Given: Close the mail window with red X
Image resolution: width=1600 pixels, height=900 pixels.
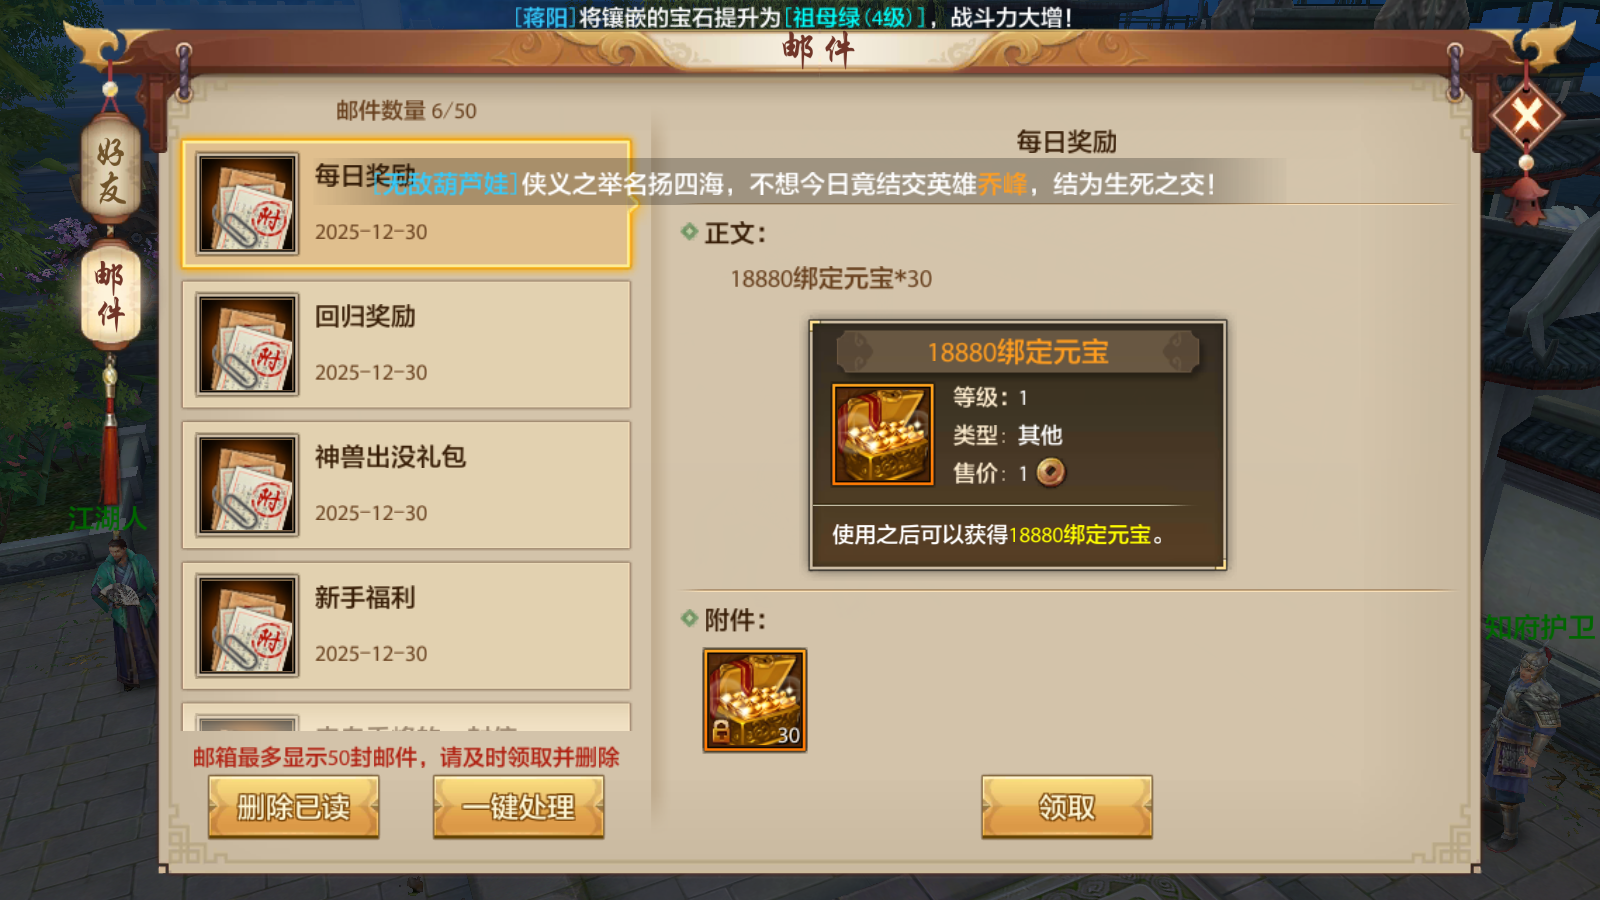Looking at the screenshot, I should (1526, 116).
